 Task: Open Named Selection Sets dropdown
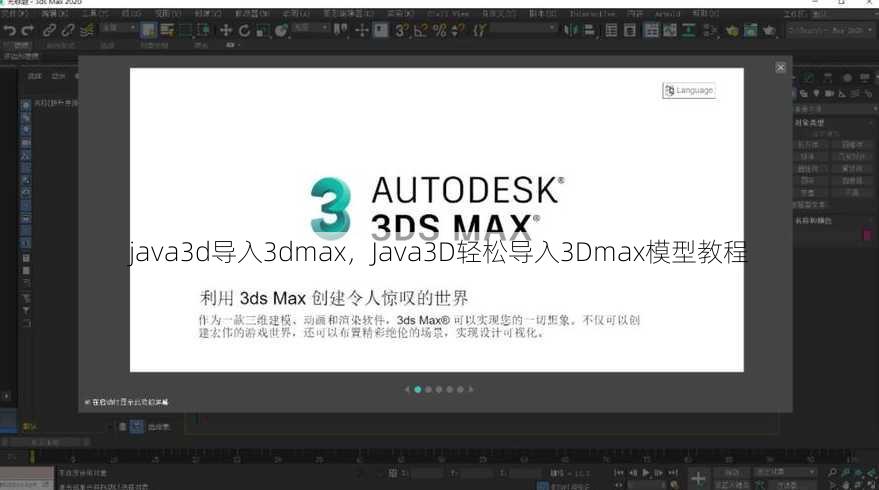[524, 27]
